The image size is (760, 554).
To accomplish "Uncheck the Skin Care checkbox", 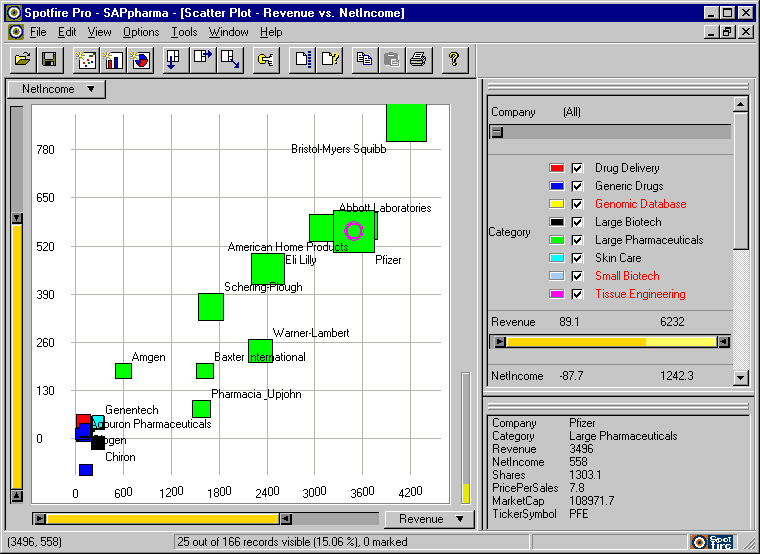I will click(x=577, y=258).
